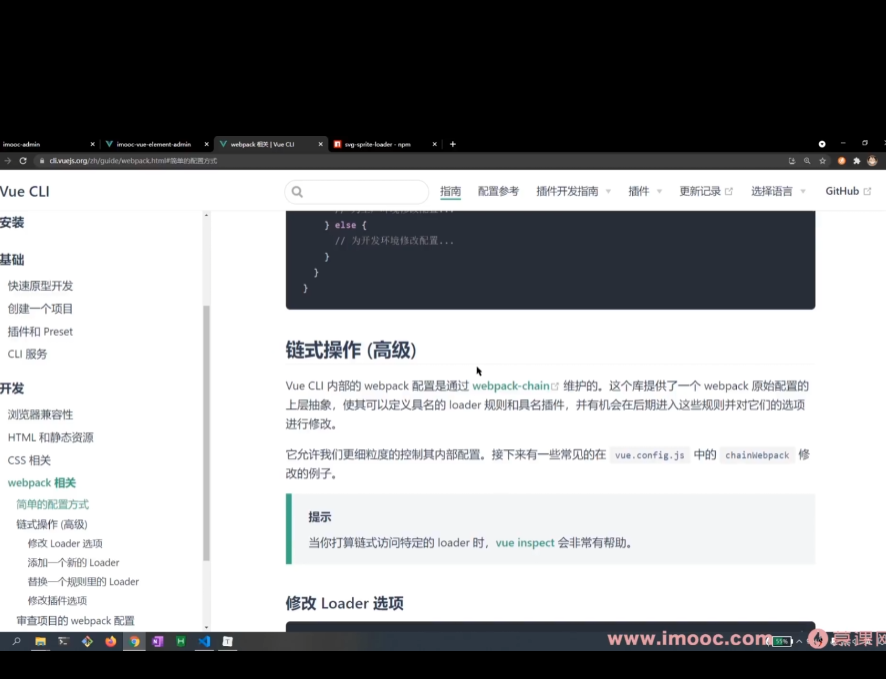Open the webpack-chain link

tap(512, 385)
